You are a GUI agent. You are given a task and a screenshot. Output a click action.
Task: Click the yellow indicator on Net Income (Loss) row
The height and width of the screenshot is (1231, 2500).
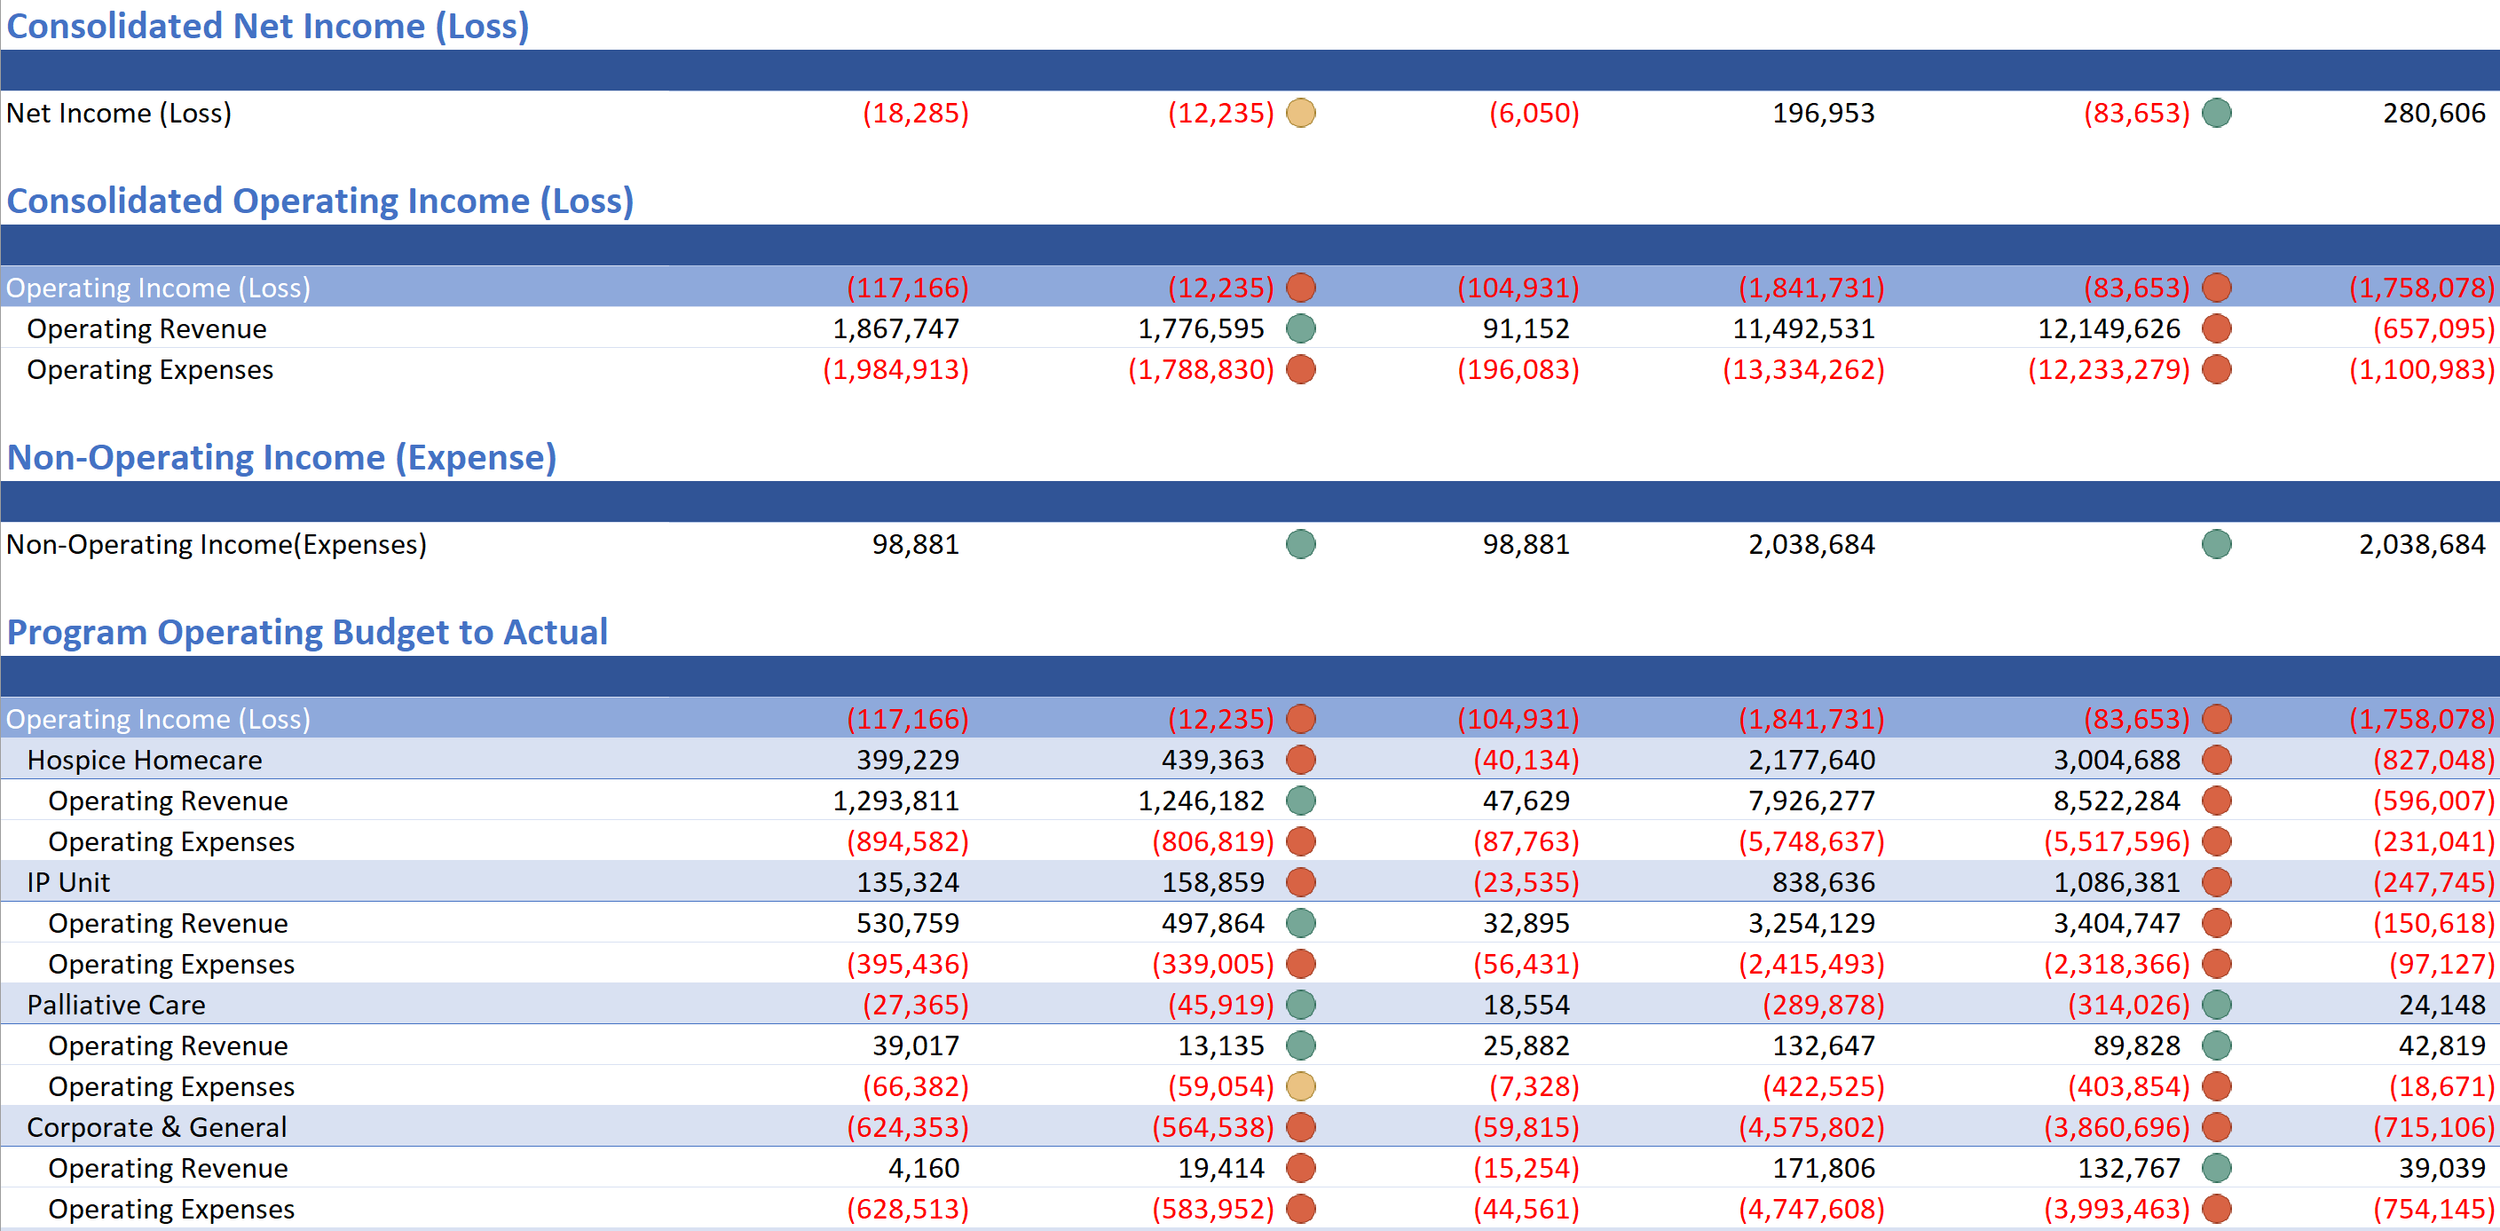click(1300, 113)
